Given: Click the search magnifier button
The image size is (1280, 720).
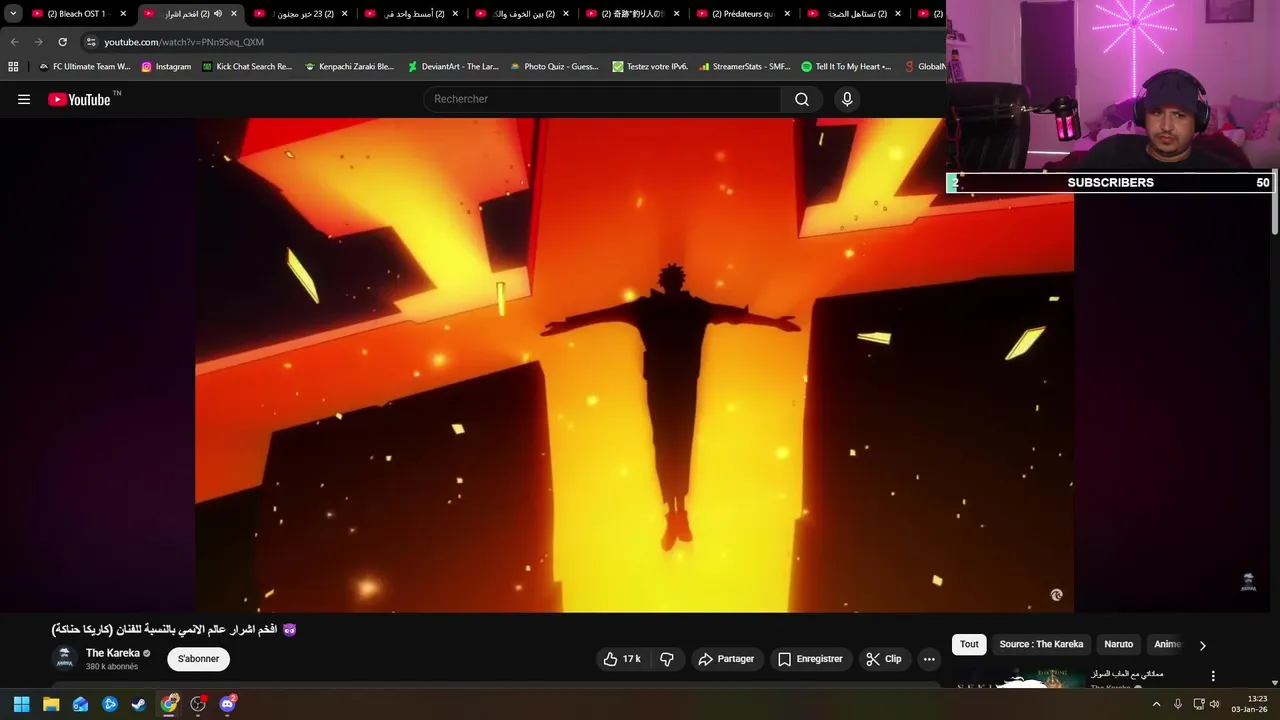Looking at the screenshot, I should pos(802,99).
